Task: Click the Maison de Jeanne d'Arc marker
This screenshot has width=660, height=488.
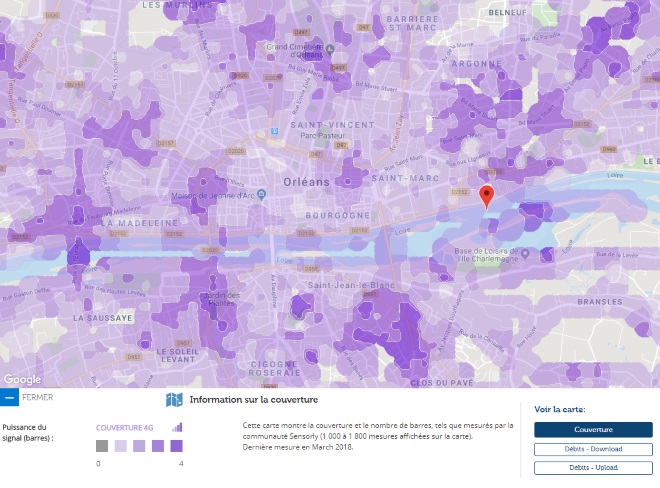Action: coord(260,193)
